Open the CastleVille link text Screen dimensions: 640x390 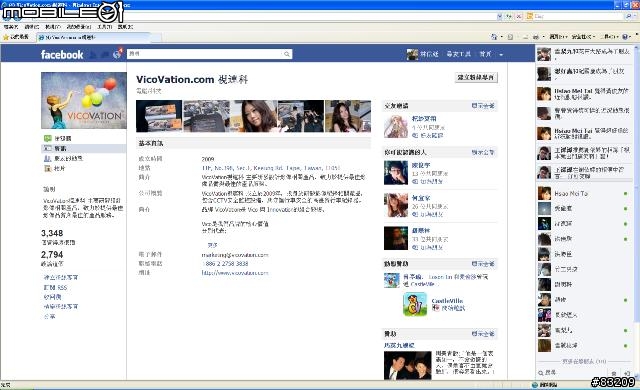[x=447, y=301]
